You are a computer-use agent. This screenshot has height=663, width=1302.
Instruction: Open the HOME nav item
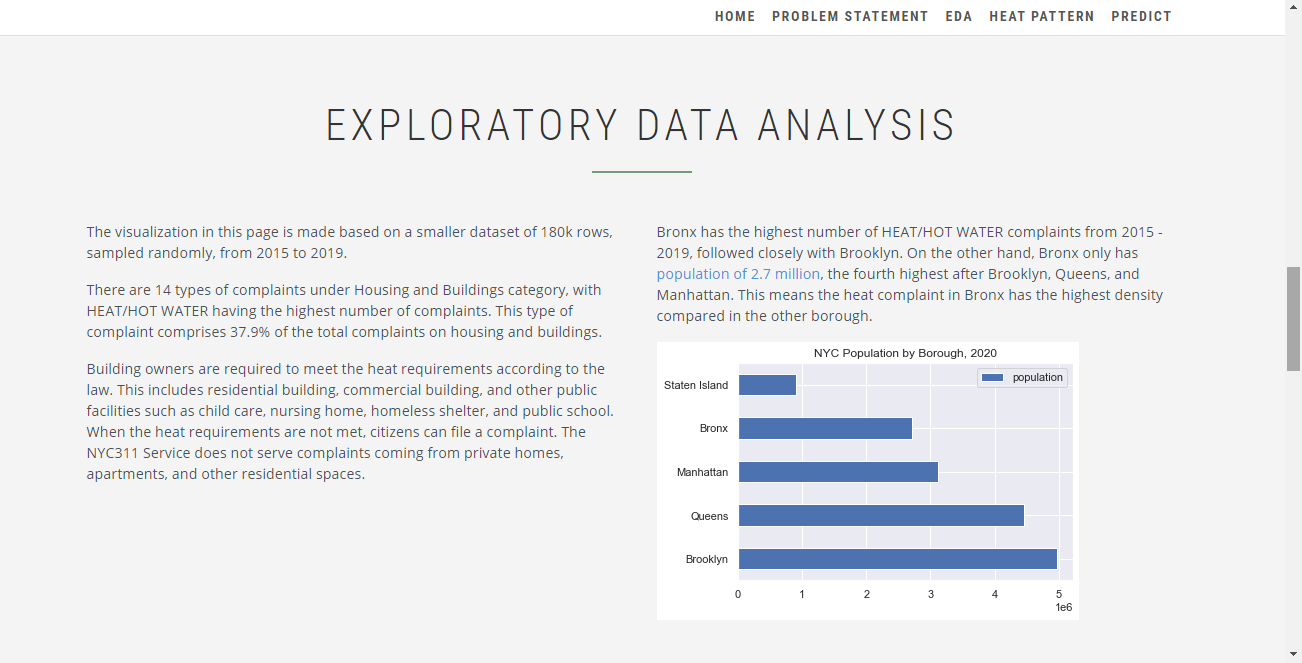735,16
